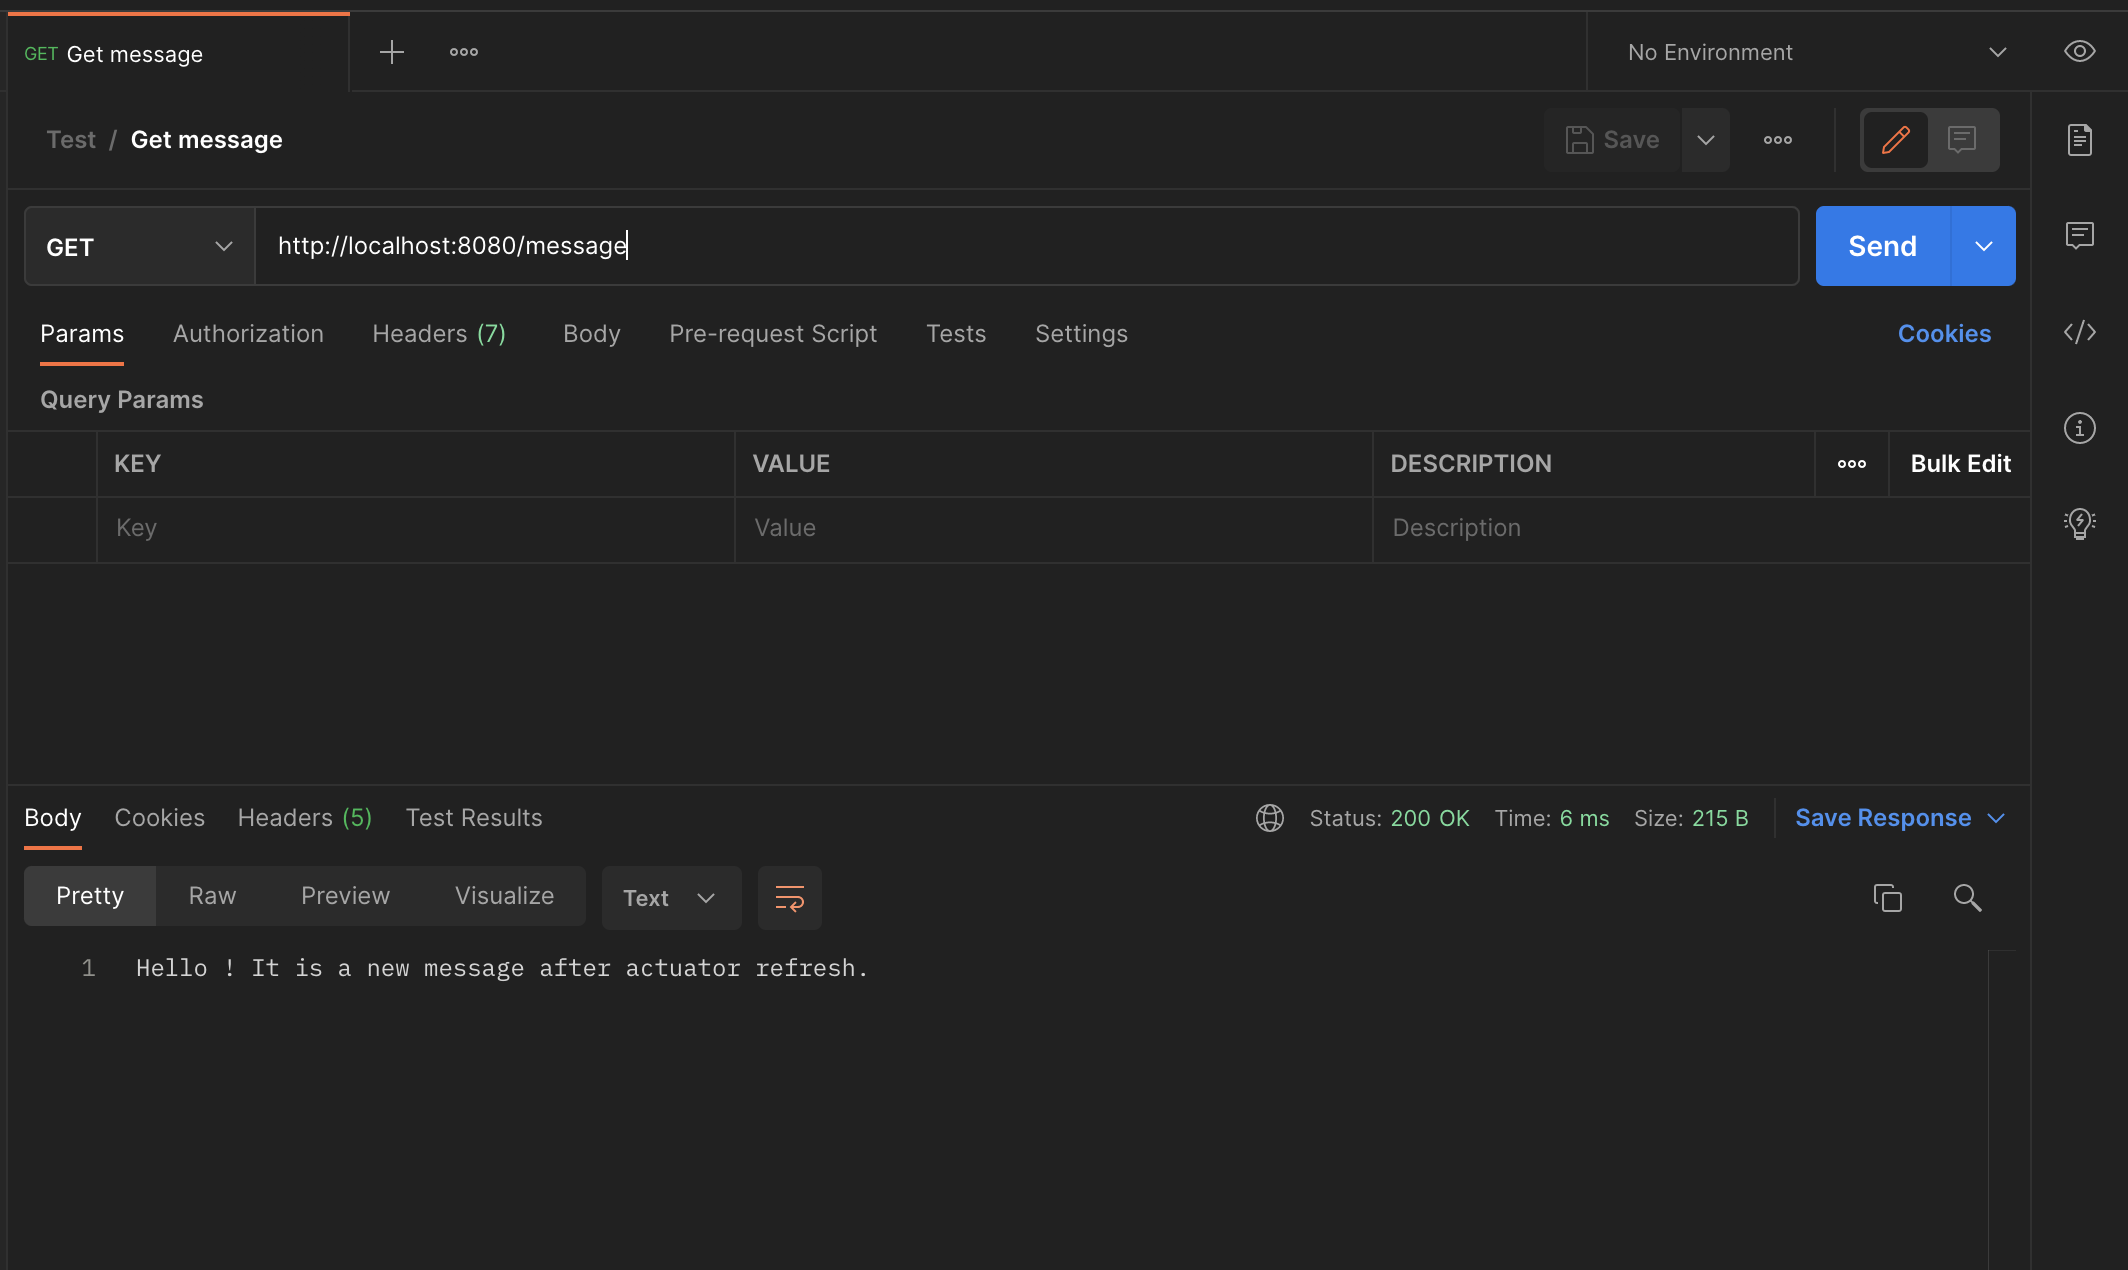Search the response with magnifier icon

tap(1967, 898)
